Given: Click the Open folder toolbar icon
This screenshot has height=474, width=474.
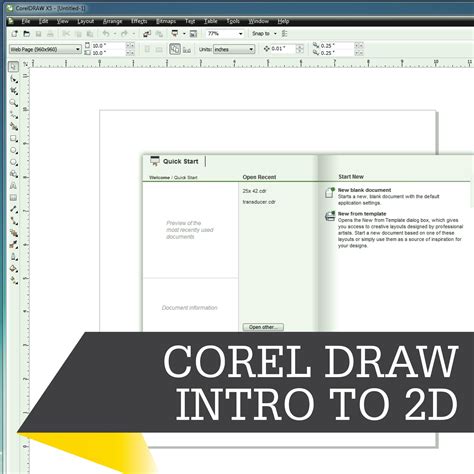Looking at the screenshot, I should click(x=27, y=34).
